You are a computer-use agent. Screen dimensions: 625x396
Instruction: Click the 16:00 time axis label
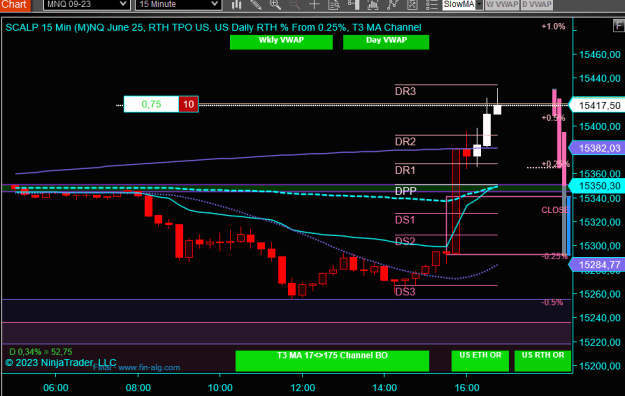tap(467, 388)
